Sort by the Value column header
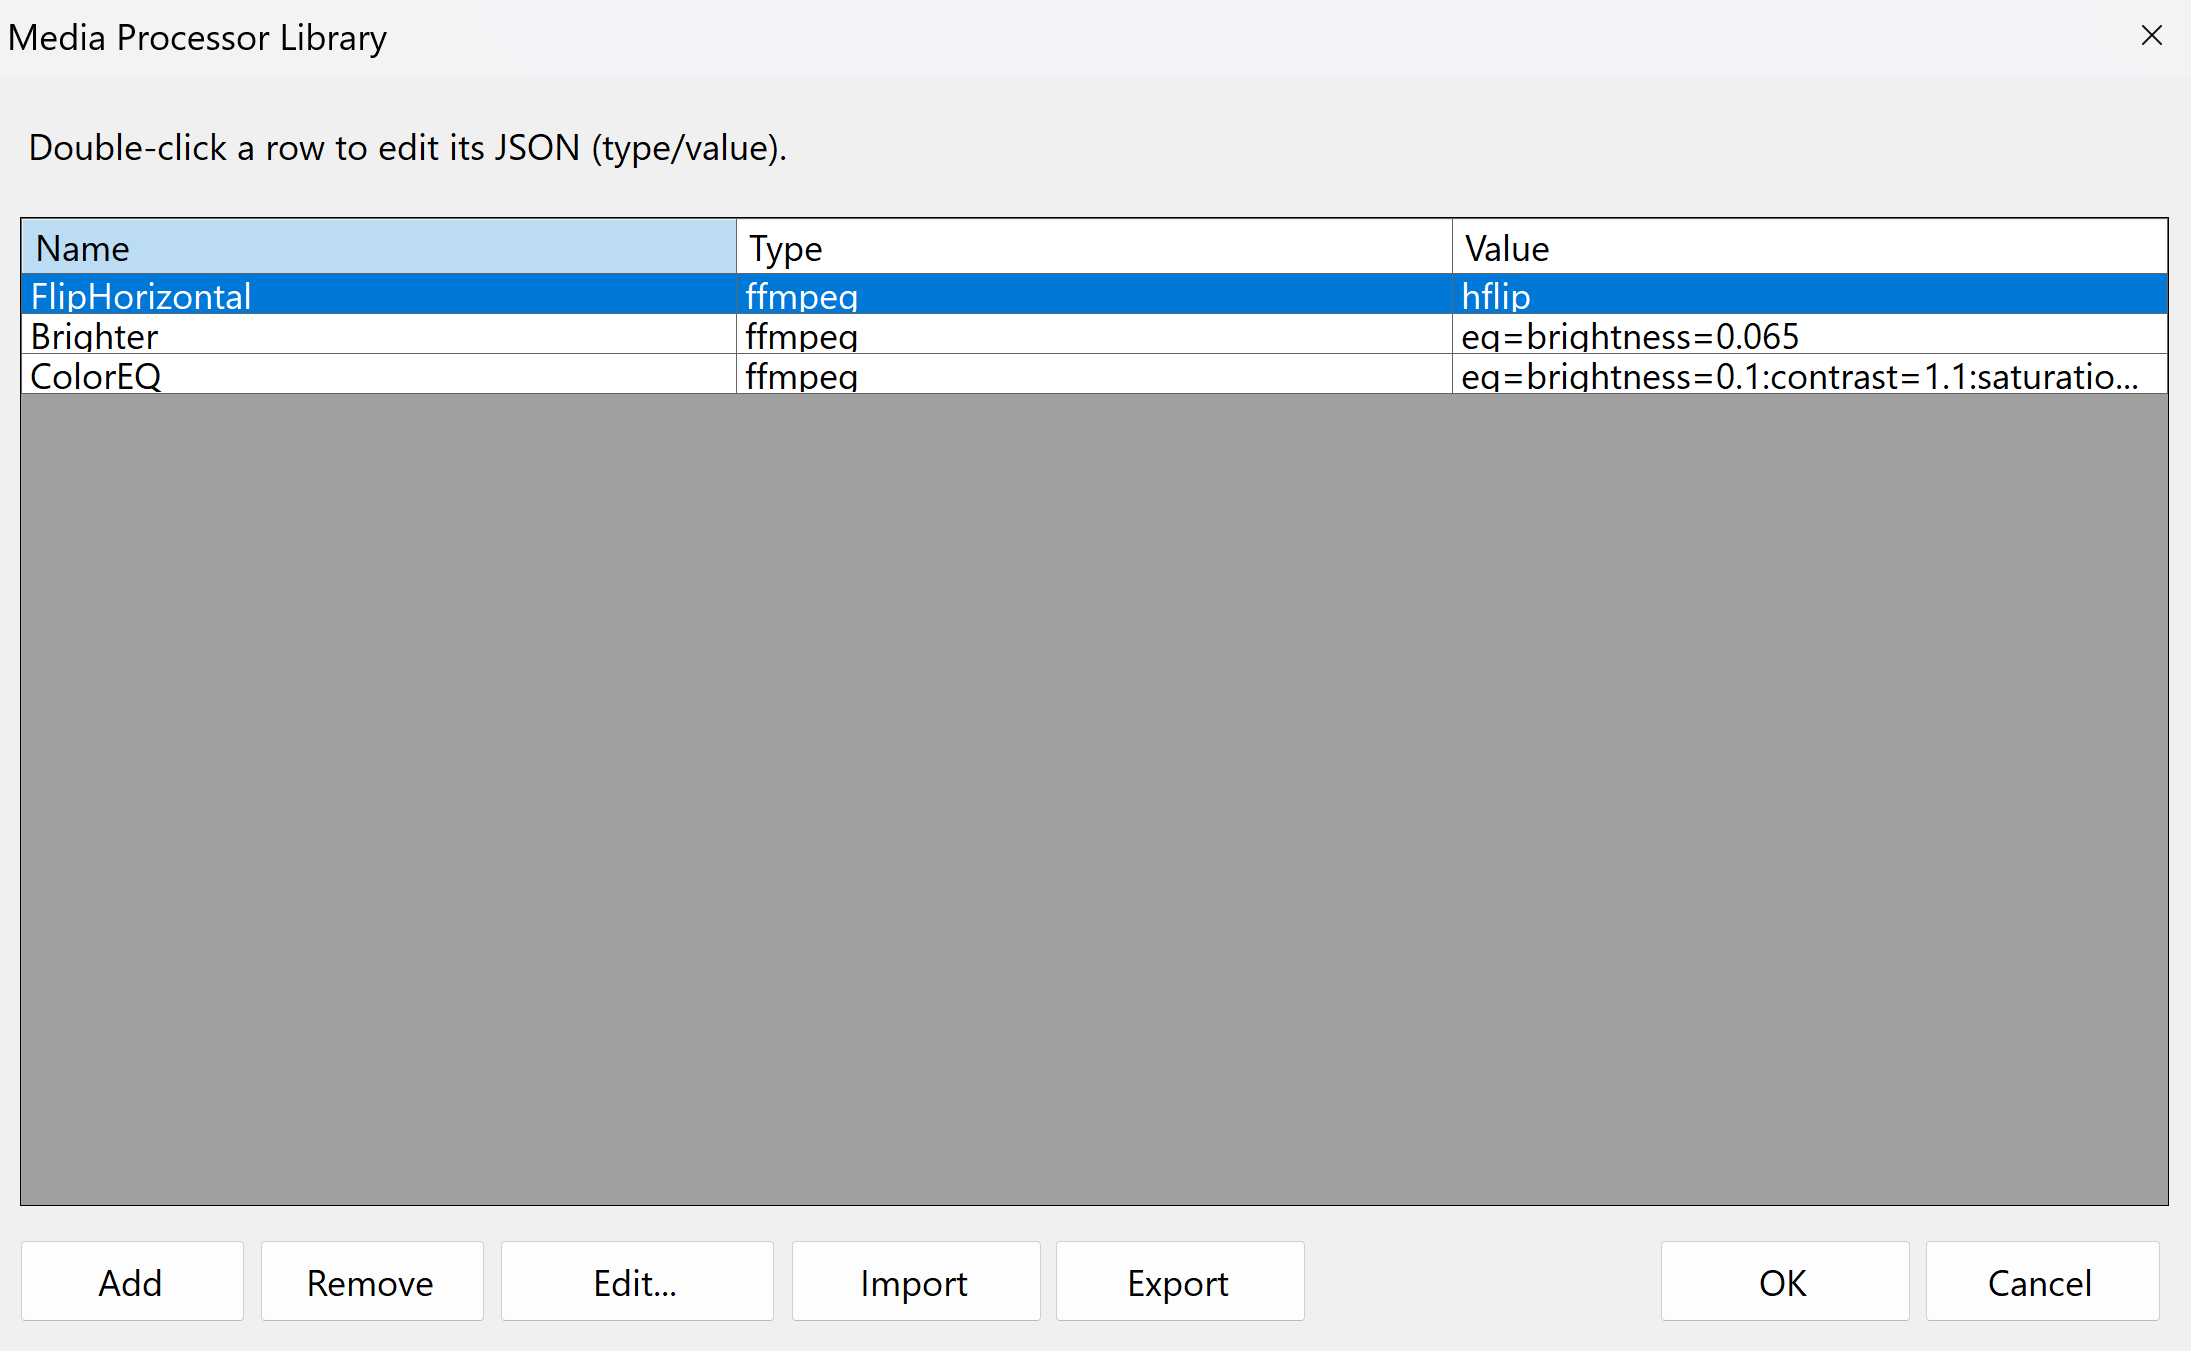This screenshot has height=1351, width=2191. 1800,246
